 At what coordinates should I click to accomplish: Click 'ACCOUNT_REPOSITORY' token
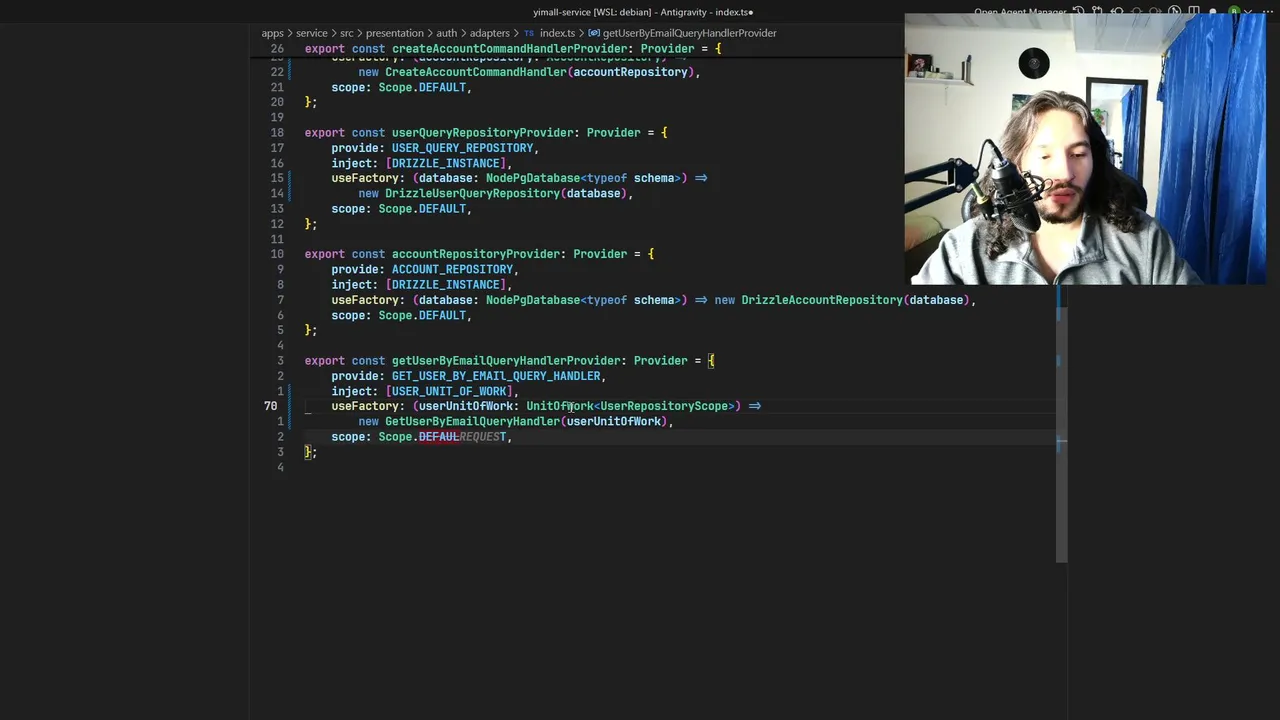pyautogui.click(x=452, y=269)
